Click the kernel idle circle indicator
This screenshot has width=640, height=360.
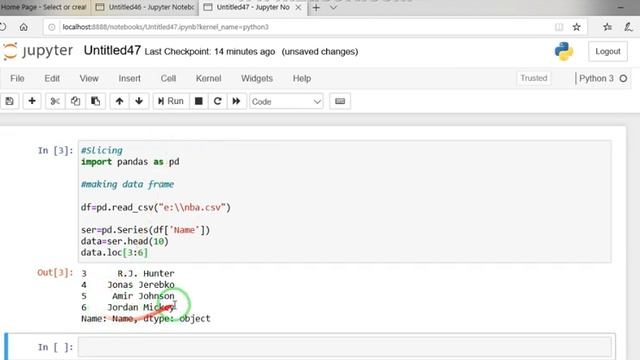(623, 78)
